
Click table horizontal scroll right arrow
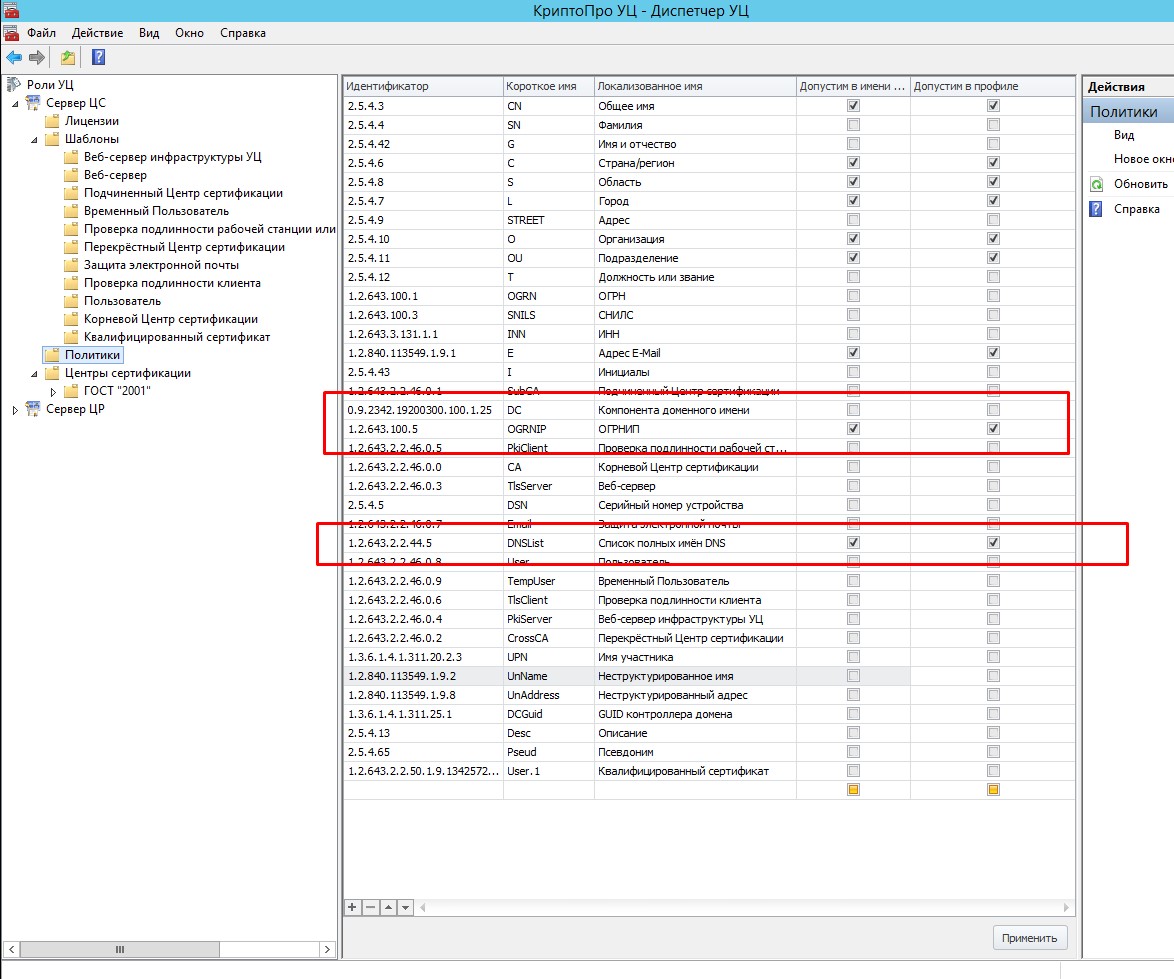(1067, 907)
